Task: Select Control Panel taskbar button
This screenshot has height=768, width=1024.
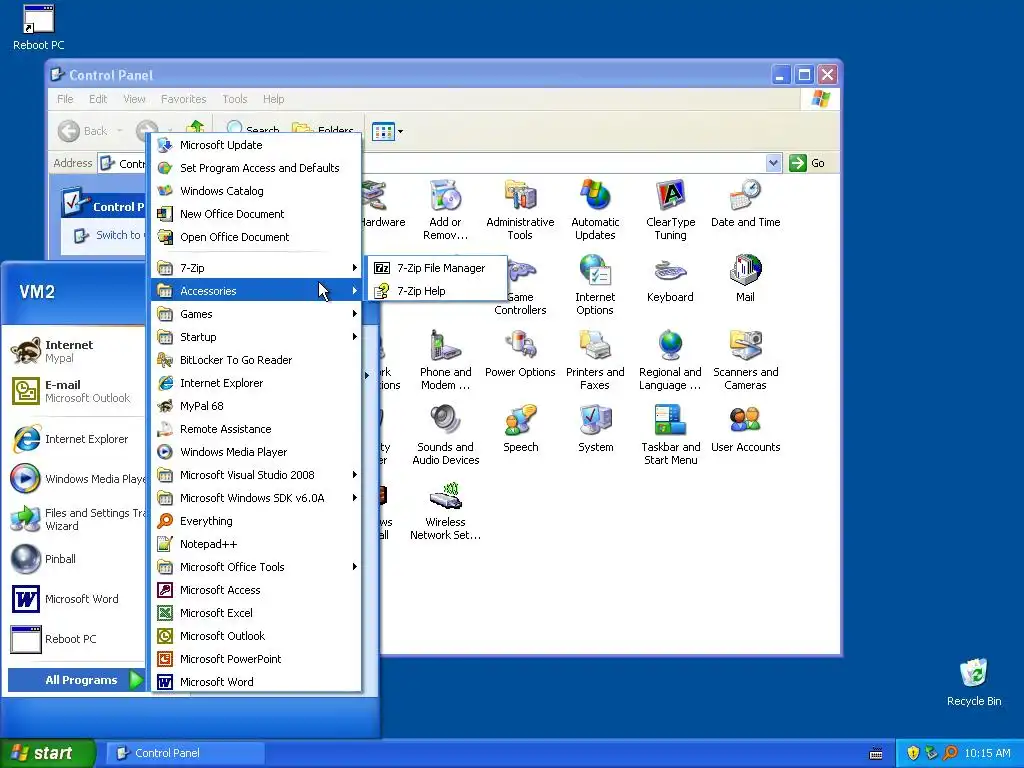Action: coord(184,753)
